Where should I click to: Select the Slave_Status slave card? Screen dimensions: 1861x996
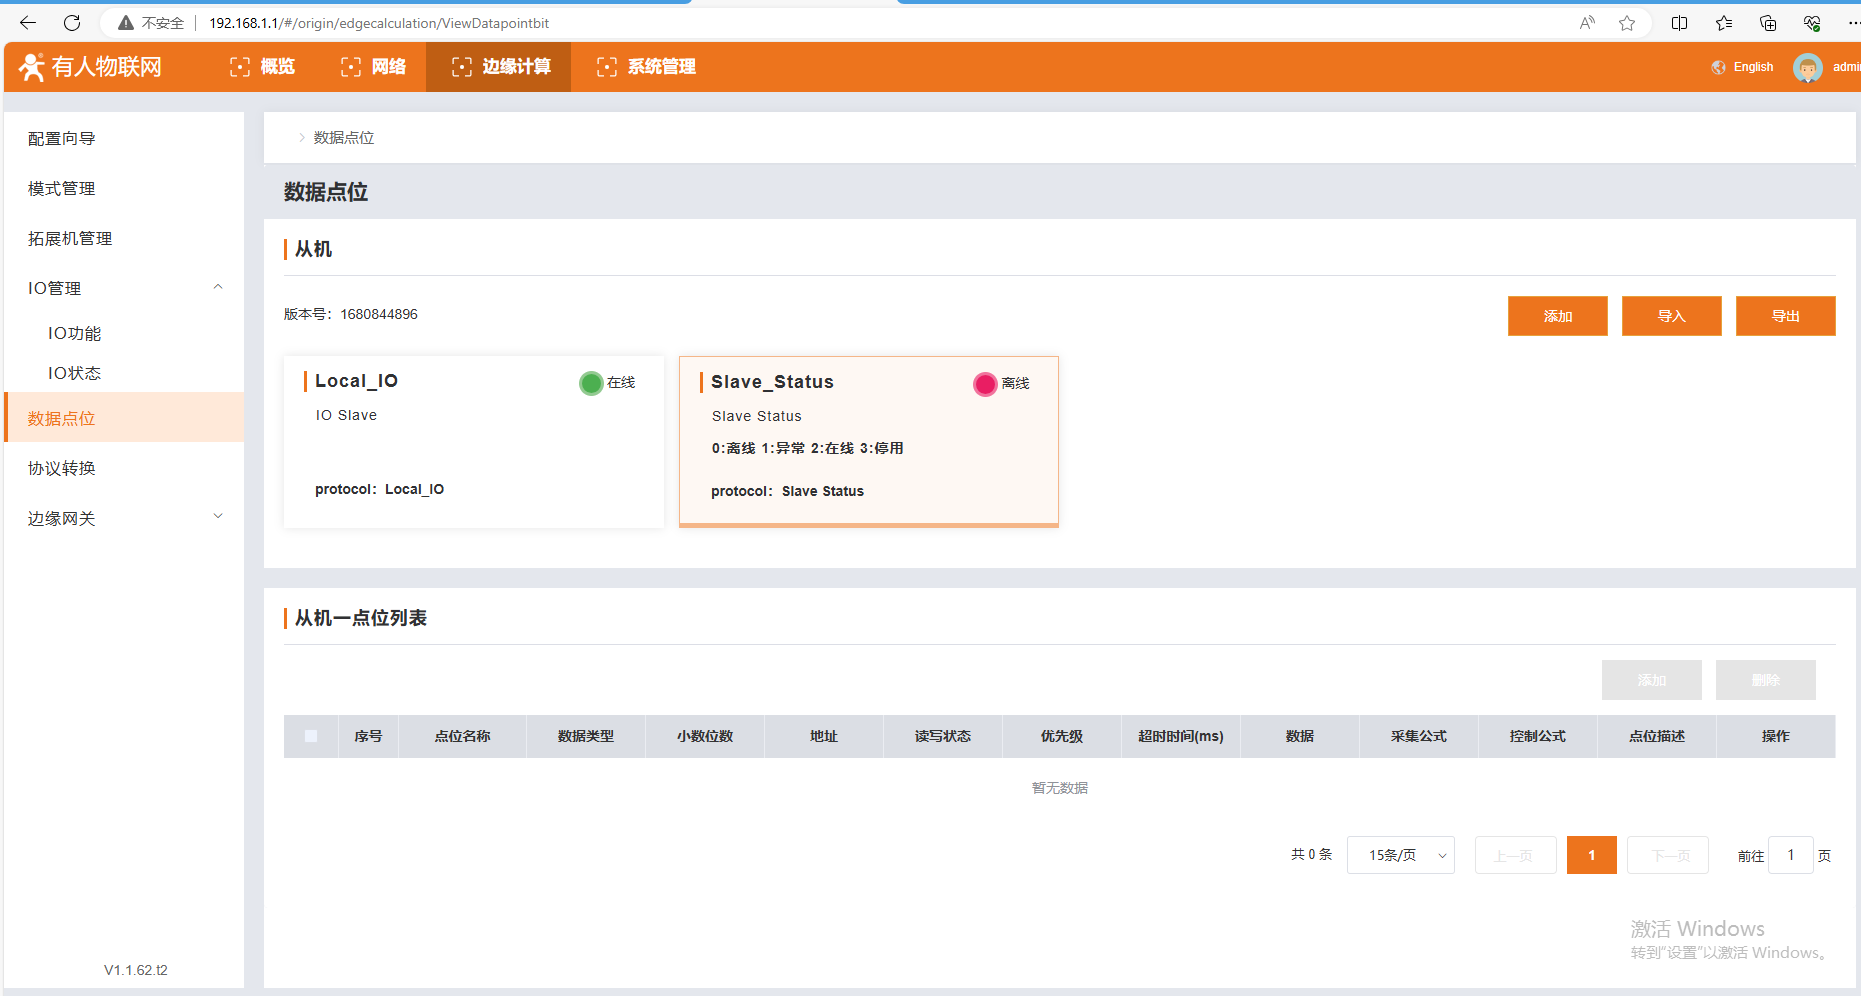[869, 442]
